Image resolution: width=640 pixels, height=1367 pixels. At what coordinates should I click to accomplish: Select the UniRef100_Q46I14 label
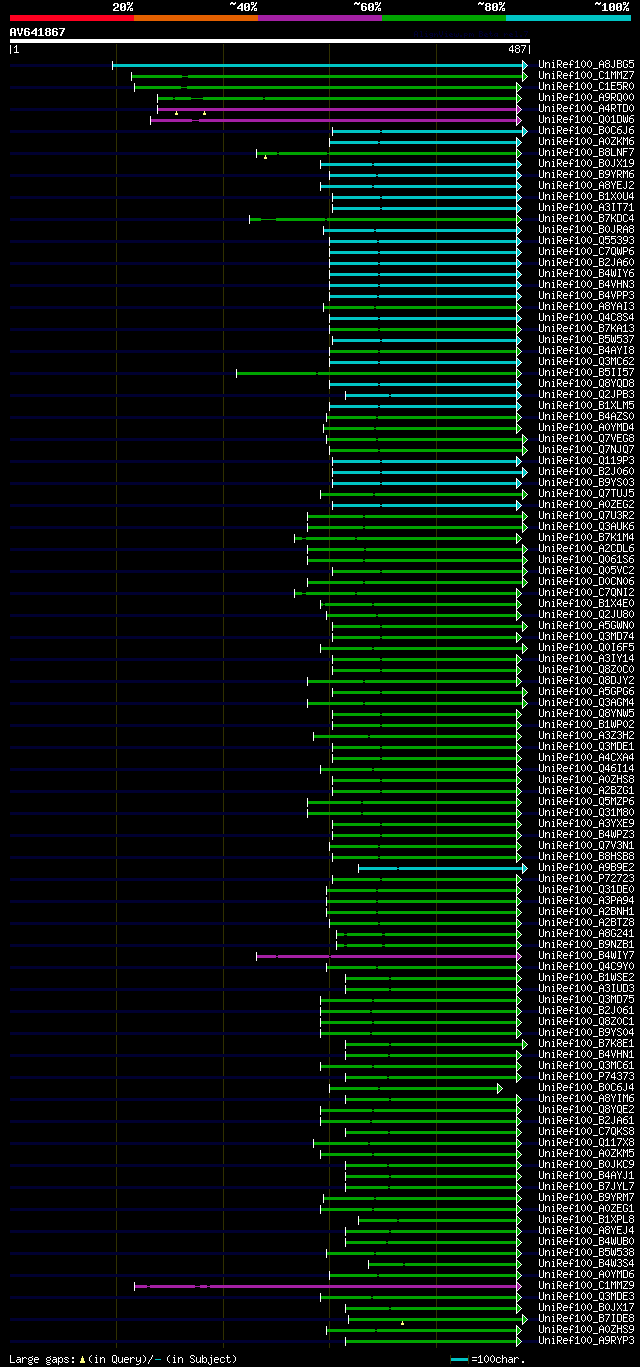[586, 769]
